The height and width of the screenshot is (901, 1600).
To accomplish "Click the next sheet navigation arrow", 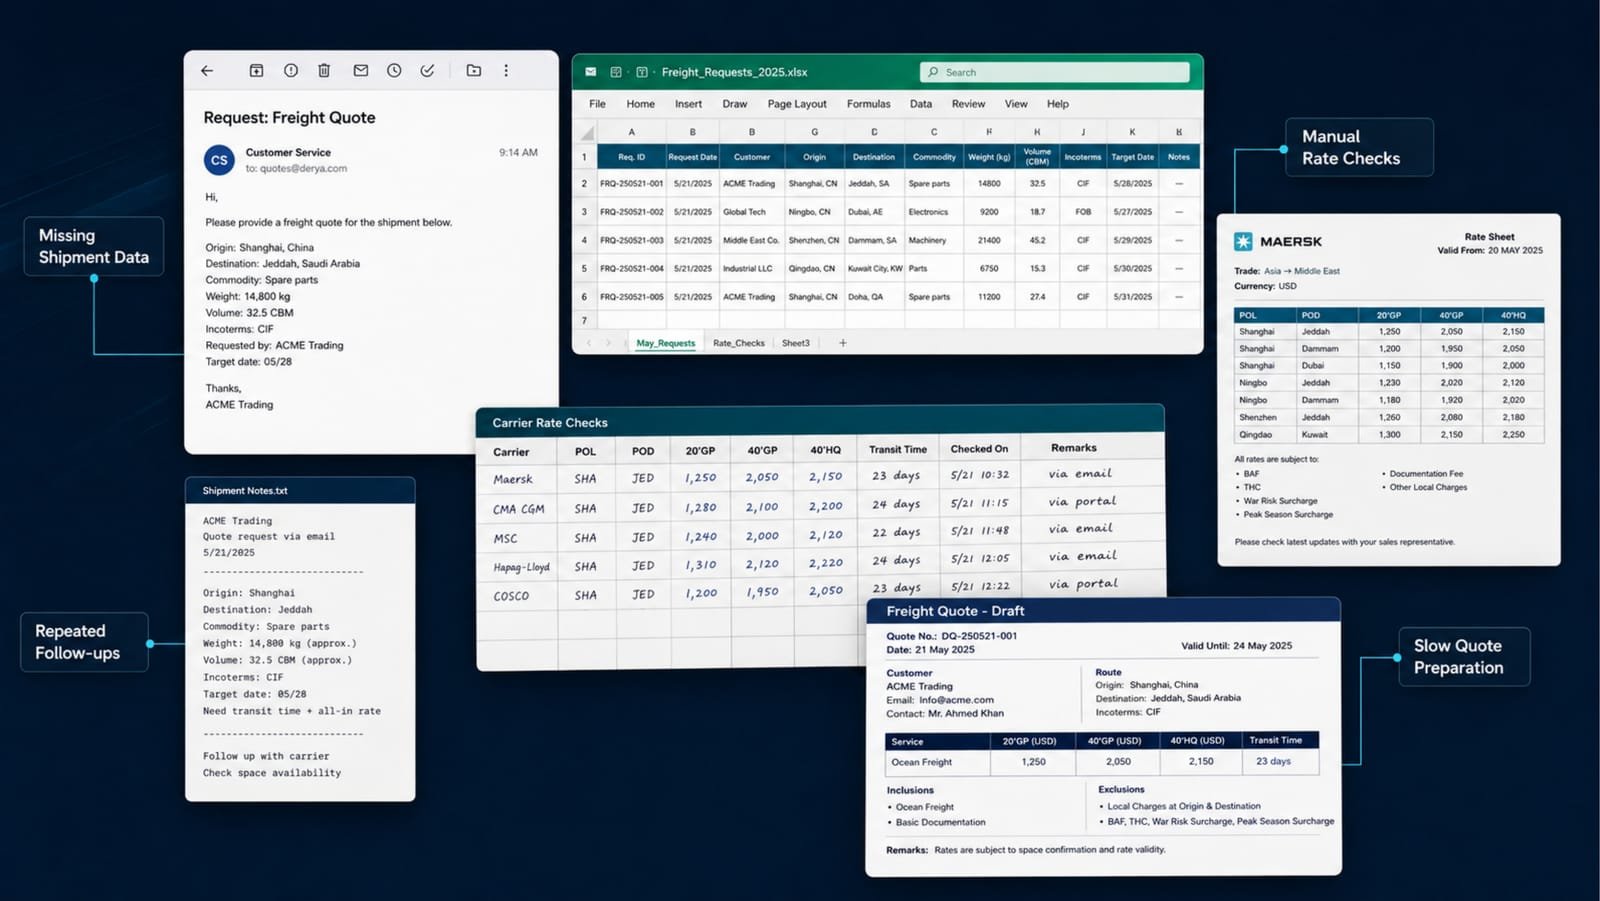I will pyautogui.click(x=608, y=343).
